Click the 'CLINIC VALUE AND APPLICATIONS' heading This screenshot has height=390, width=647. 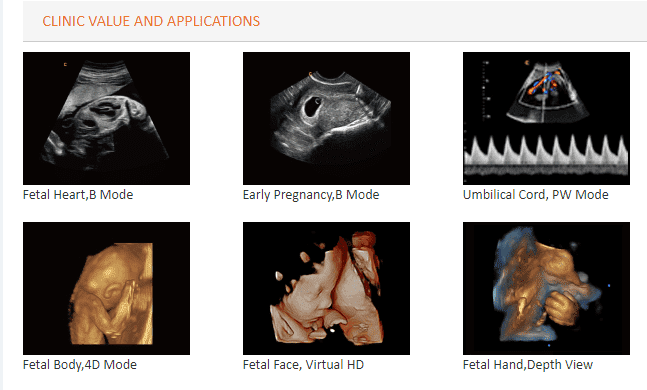(x=151, y=21)
